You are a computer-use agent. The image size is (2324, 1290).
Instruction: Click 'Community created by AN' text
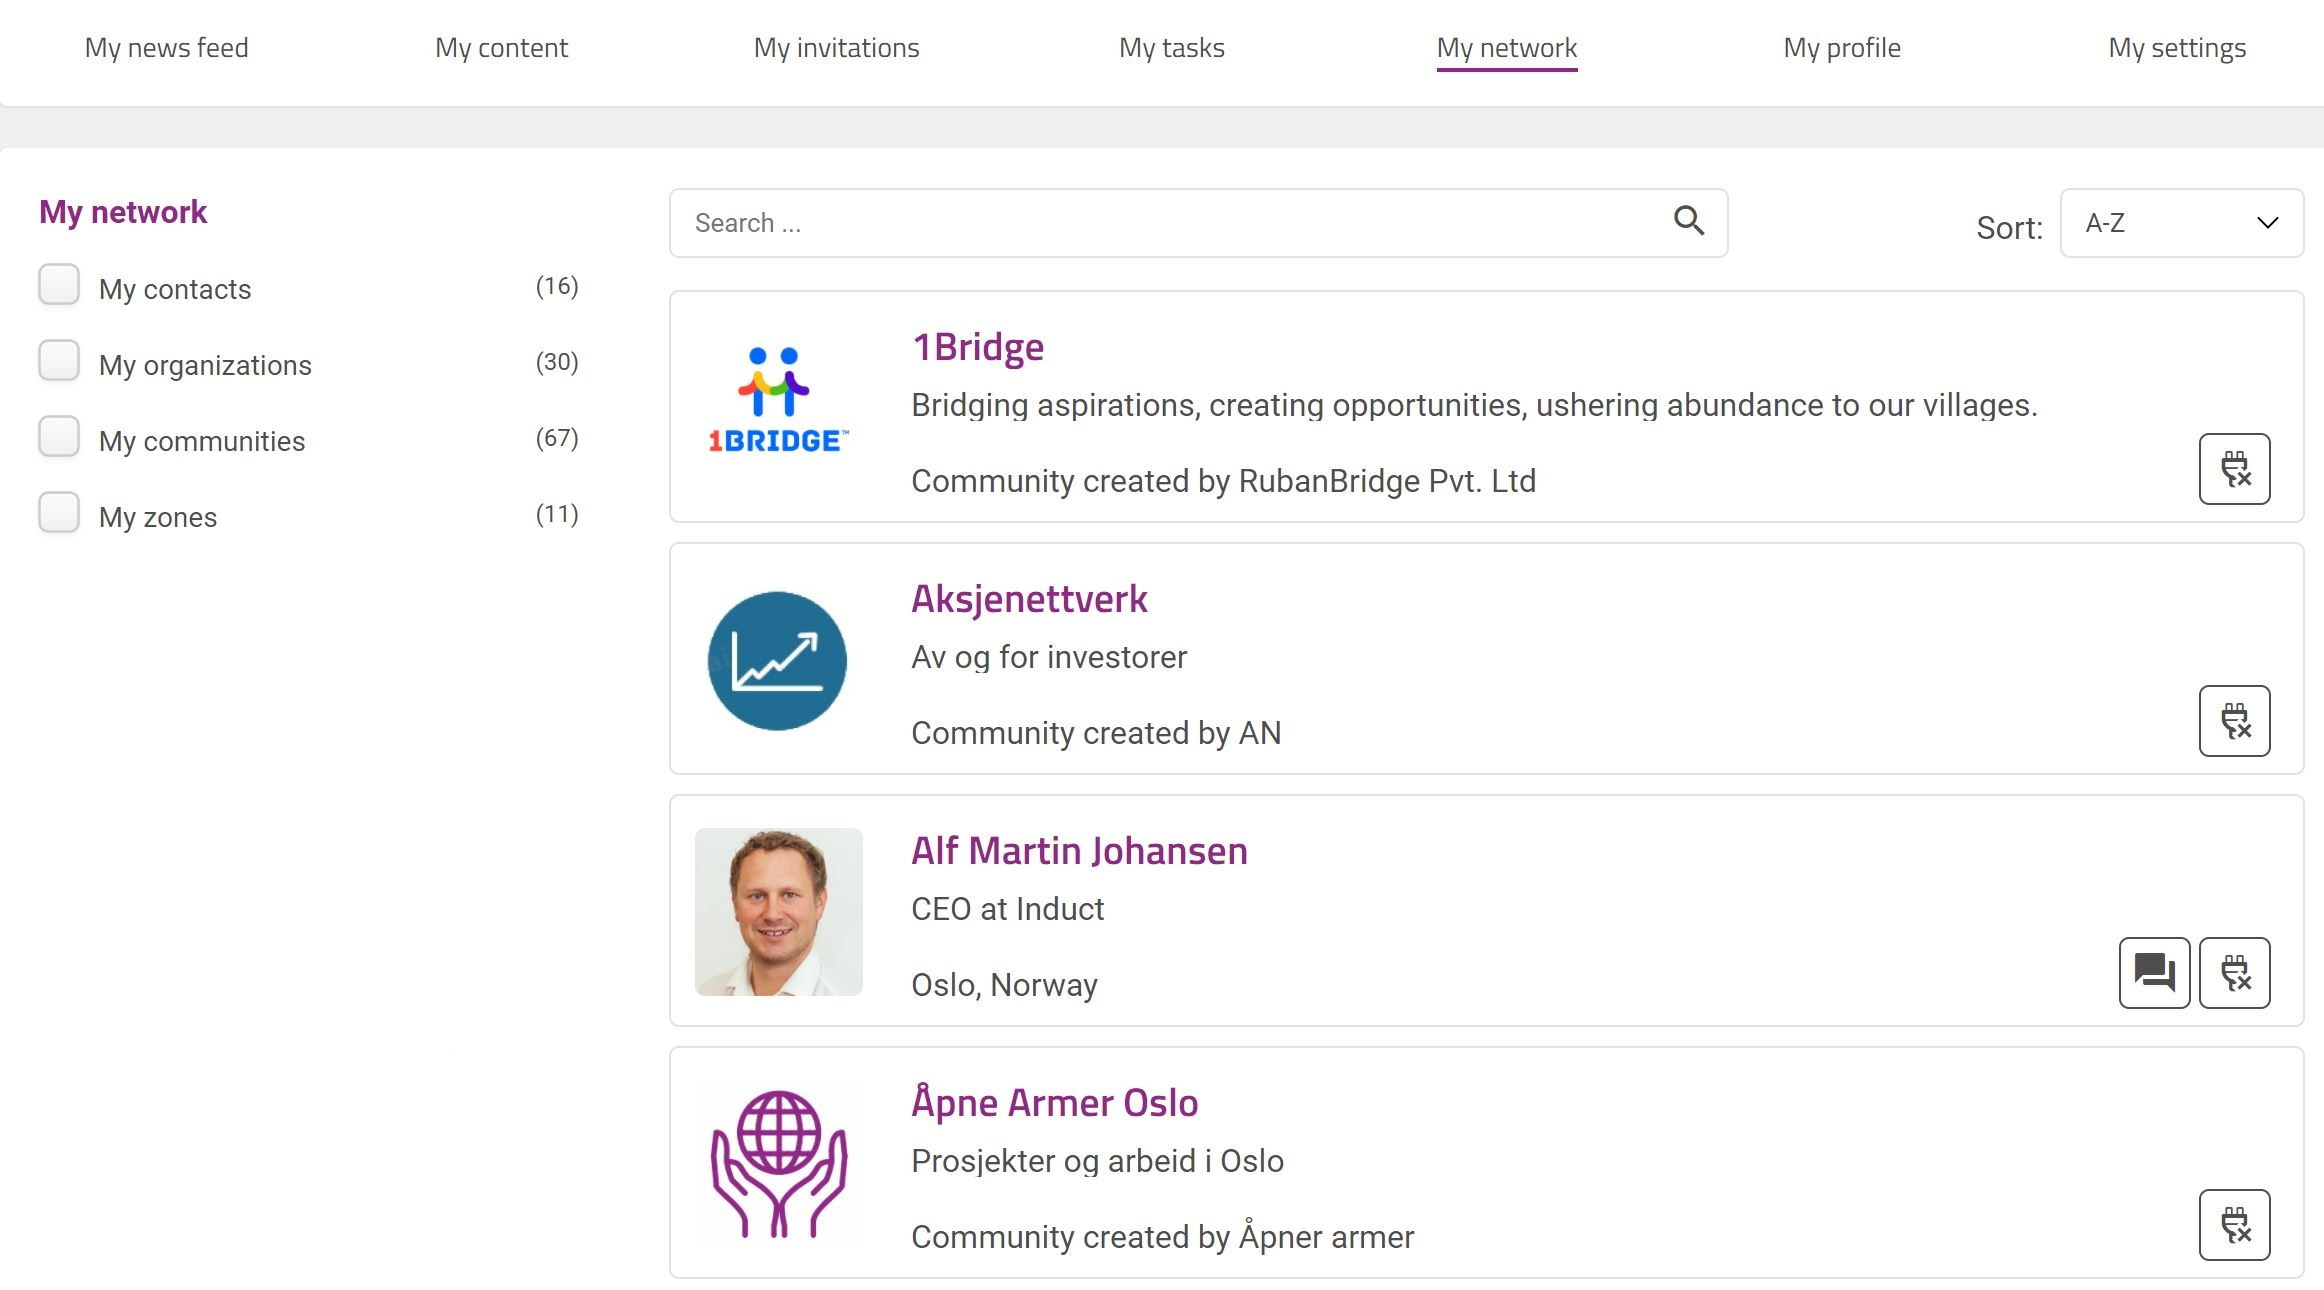(1096, 733)
